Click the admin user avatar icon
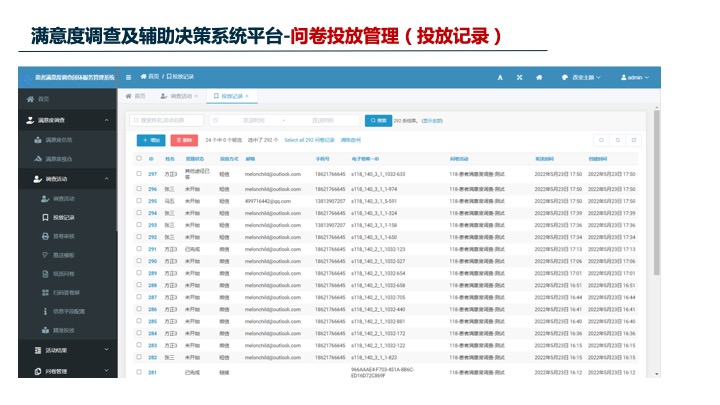The height and width of the screenshot is (405, 720). pyautogui.click(x=624, y=78)
